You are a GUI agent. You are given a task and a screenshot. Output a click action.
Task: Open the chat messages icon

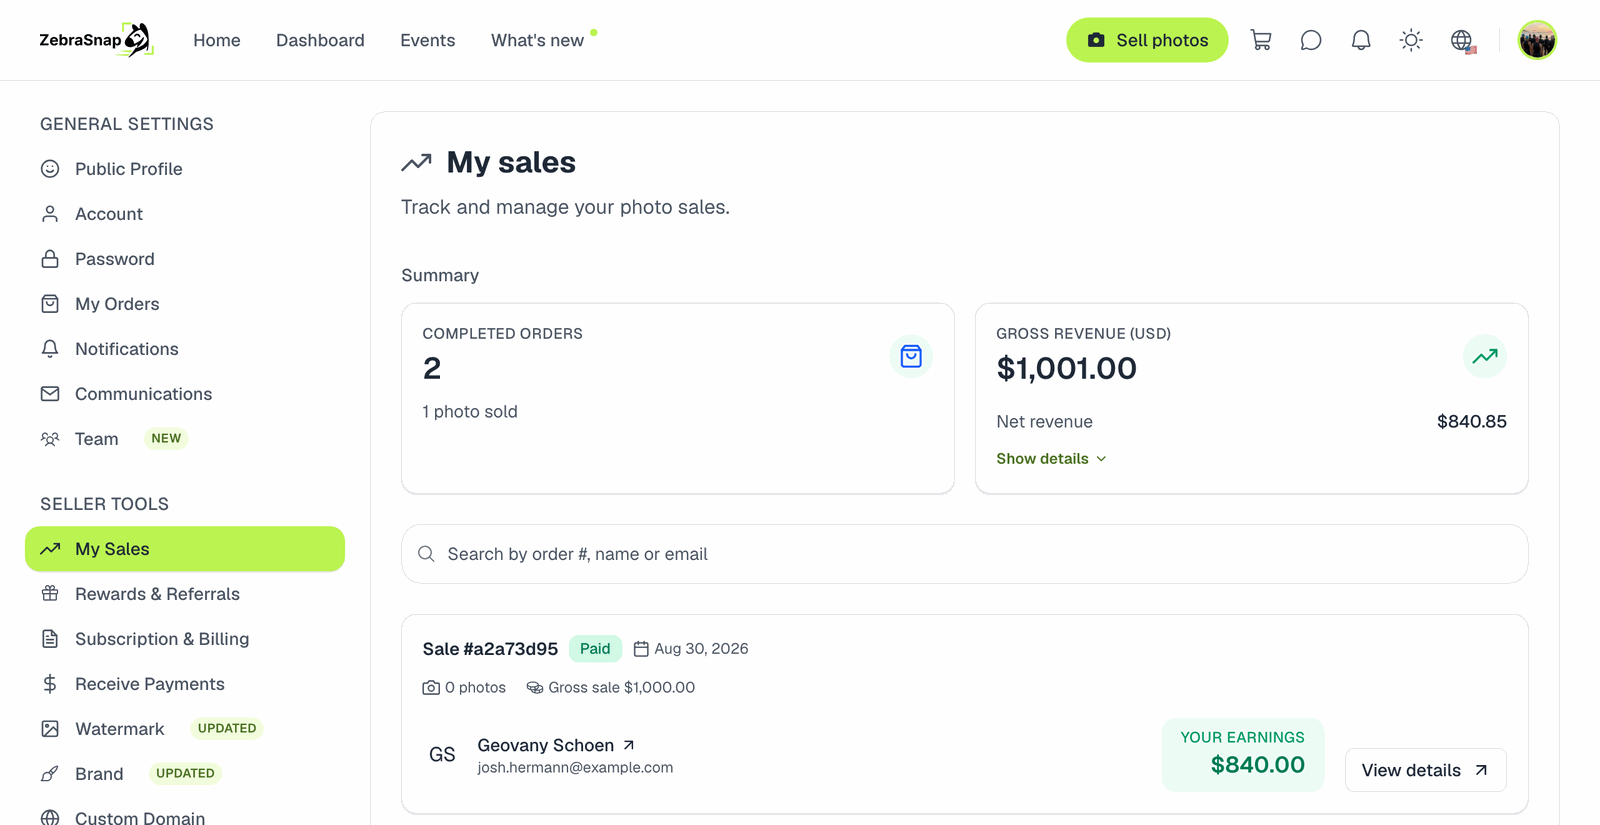1311,40
